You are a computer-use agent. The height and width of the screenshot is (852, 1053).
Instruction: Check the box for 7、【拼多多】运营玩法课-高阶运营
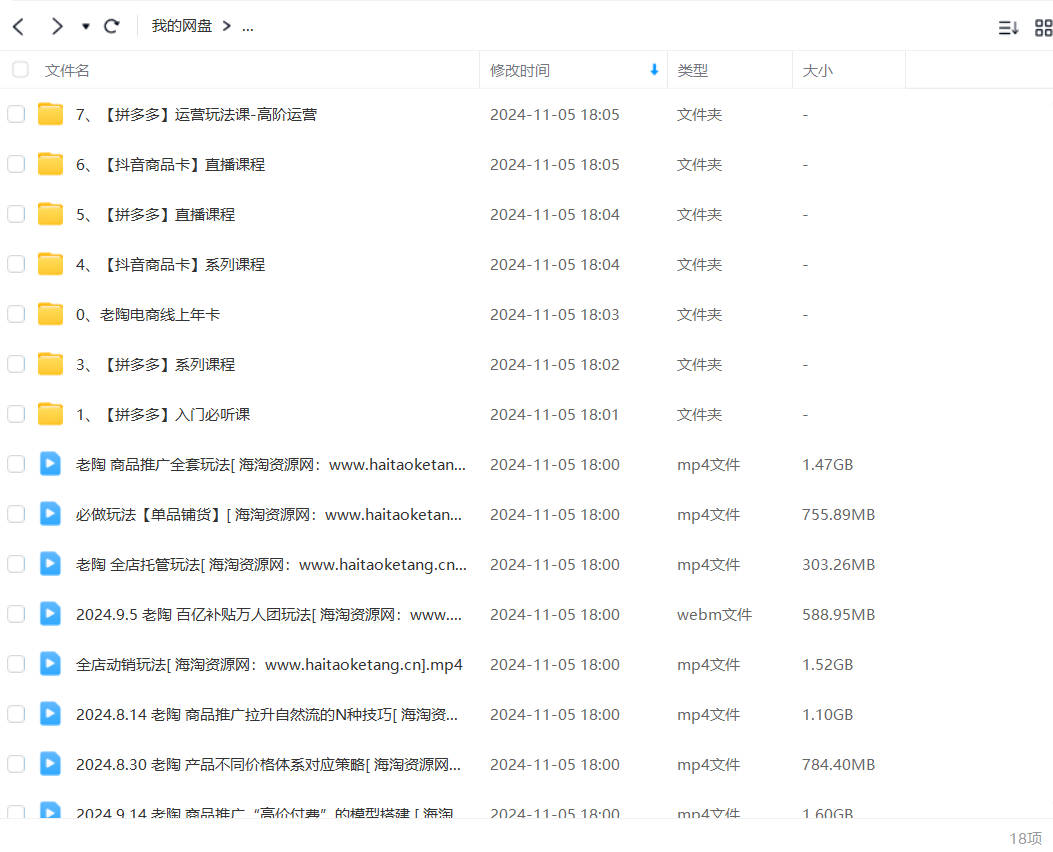click(x=16, y=114)
